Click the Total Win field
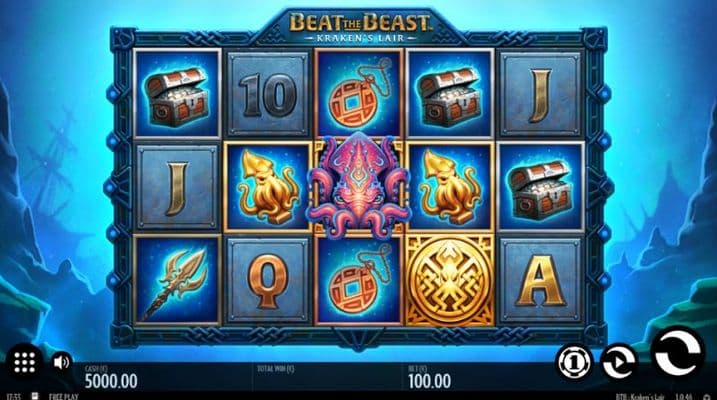Viewport: 717px width, 400px height. coord(327,377)
